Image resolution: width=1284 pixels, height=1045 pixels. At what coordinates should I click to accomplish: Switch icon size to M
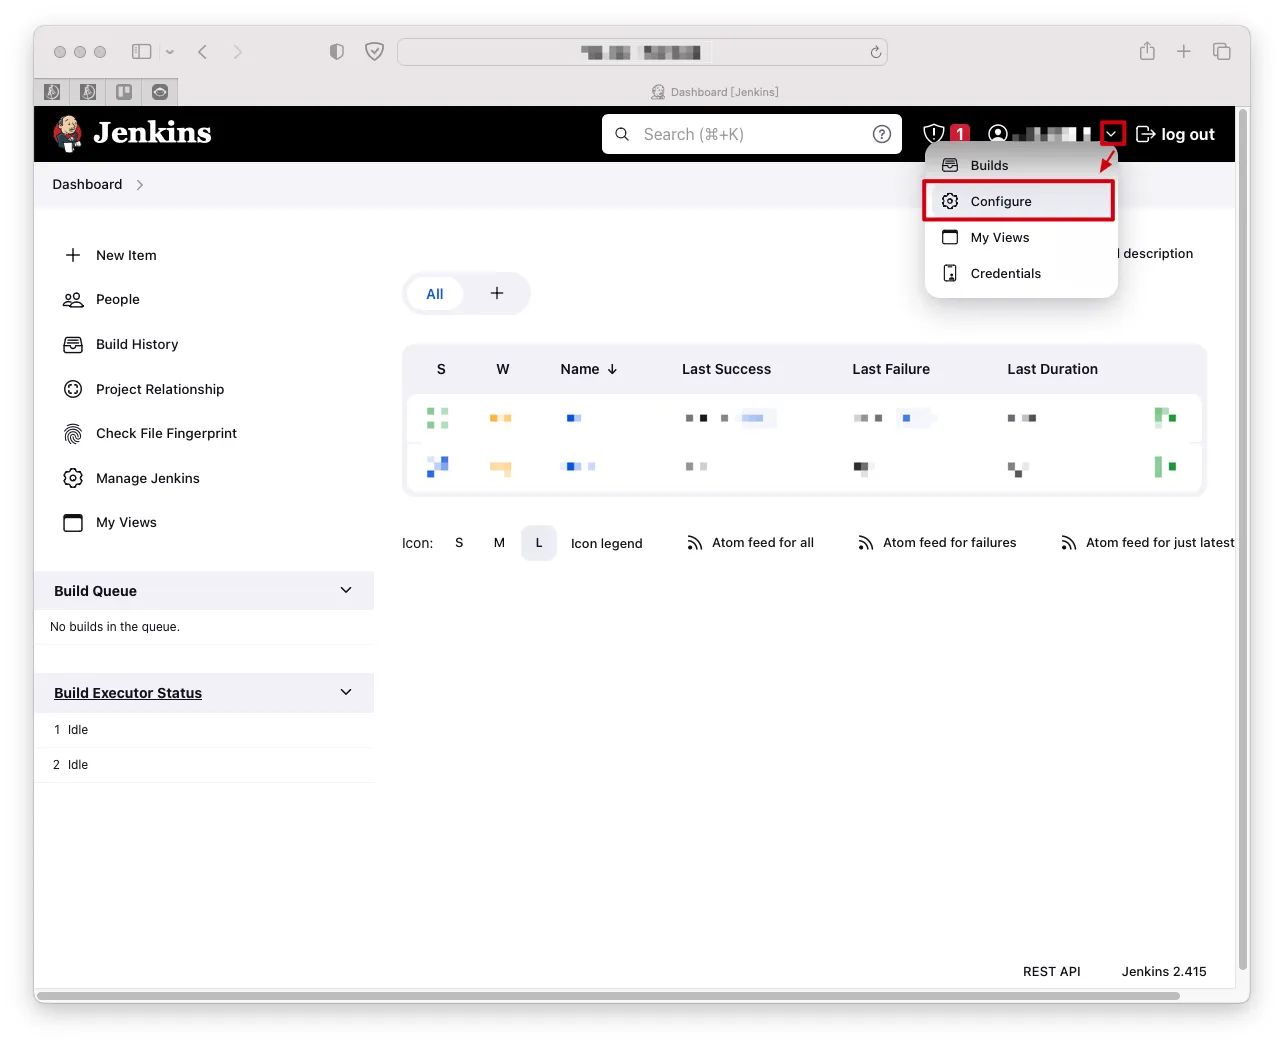coord(499,543)
